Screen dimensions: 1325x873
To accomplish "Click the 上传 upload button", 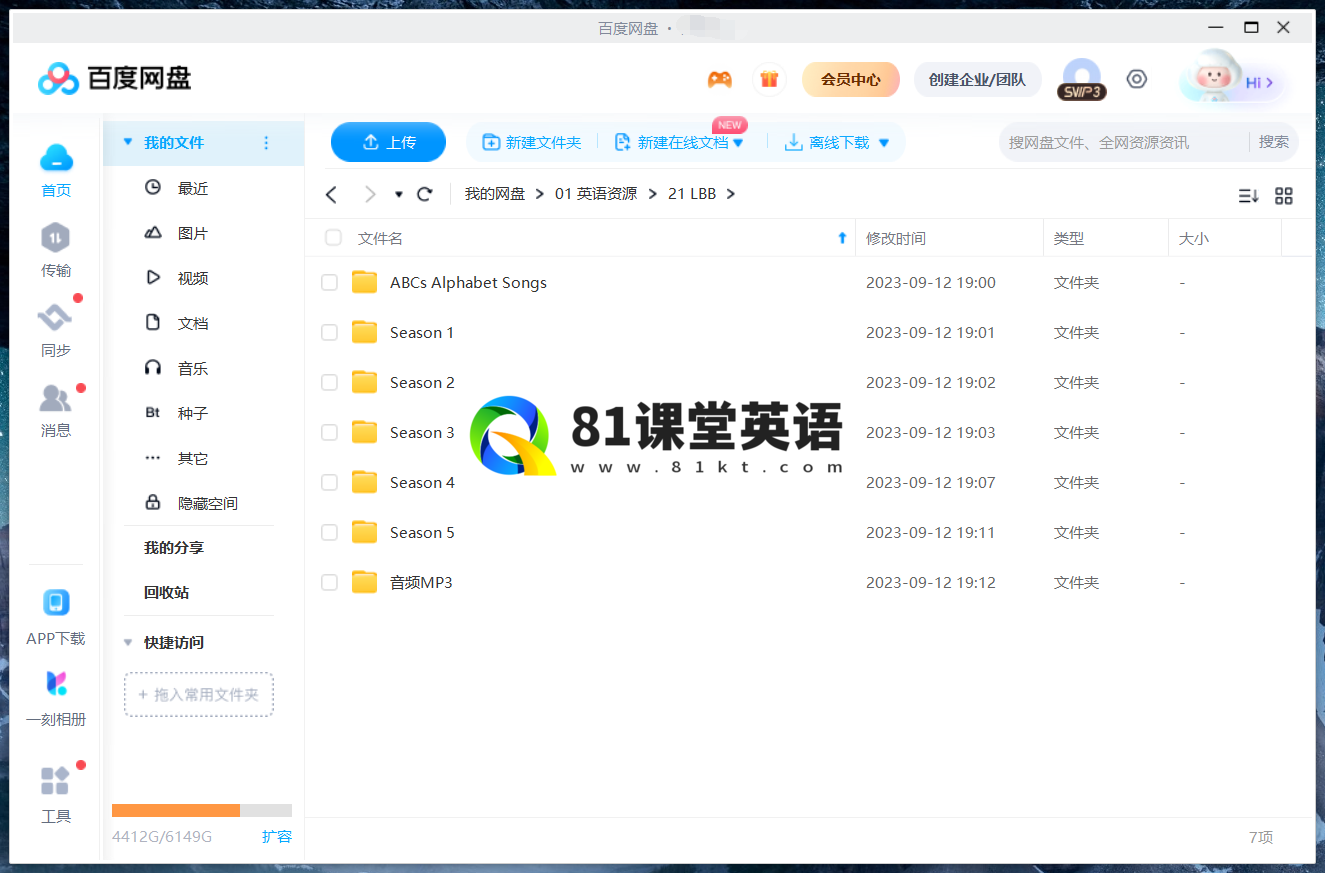I will click(388, 142).
